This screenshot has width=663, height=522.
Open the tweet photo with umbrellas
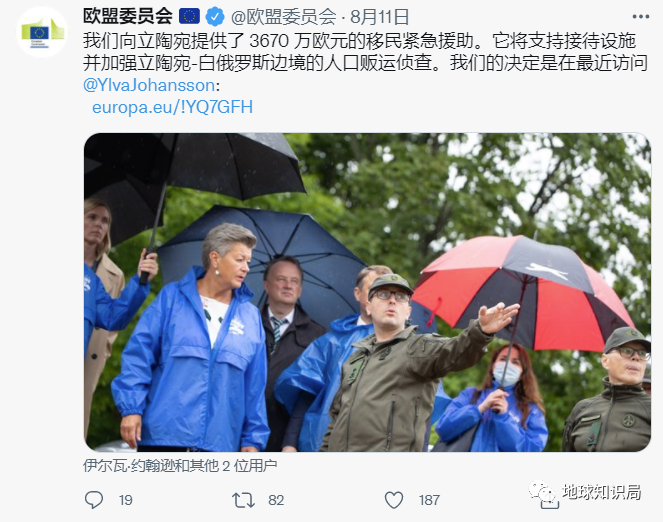tap(367, 292)
